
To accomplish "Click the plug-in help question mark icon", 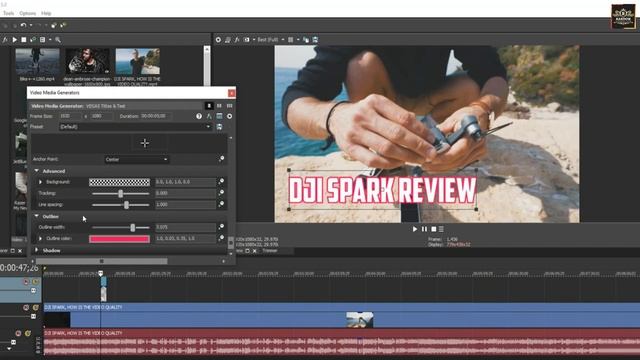I will [199, 116].
